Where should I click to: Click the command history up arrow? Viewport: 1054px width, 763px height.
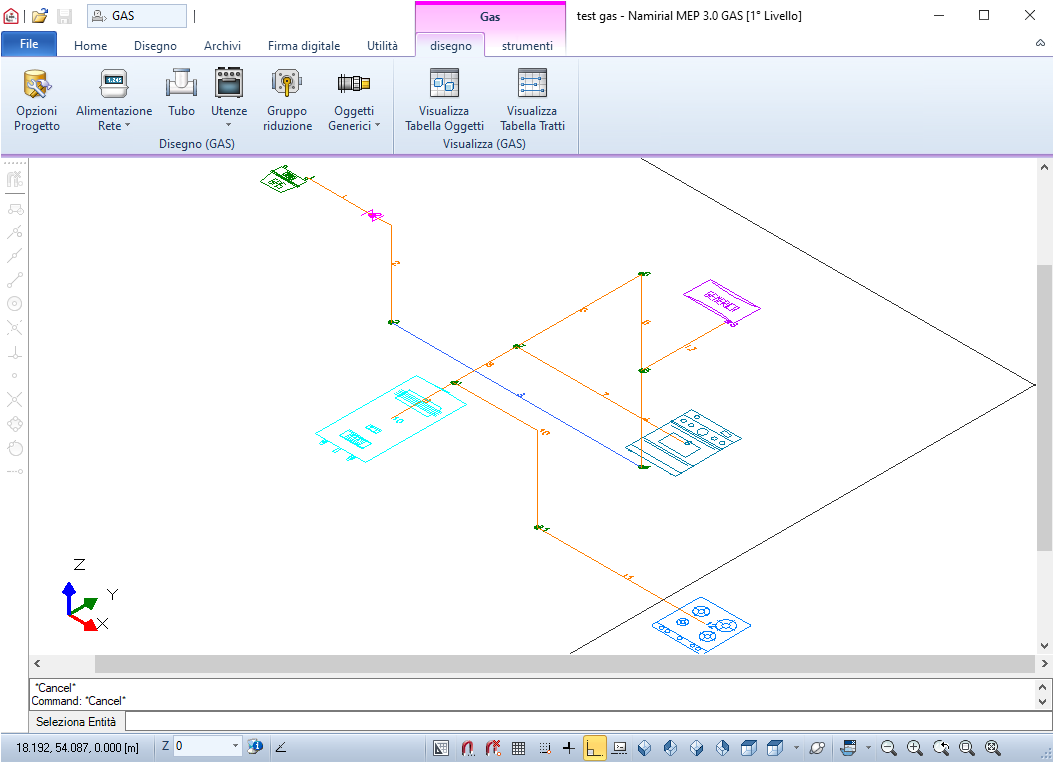pyautogui.click(x=1042, y=688)
